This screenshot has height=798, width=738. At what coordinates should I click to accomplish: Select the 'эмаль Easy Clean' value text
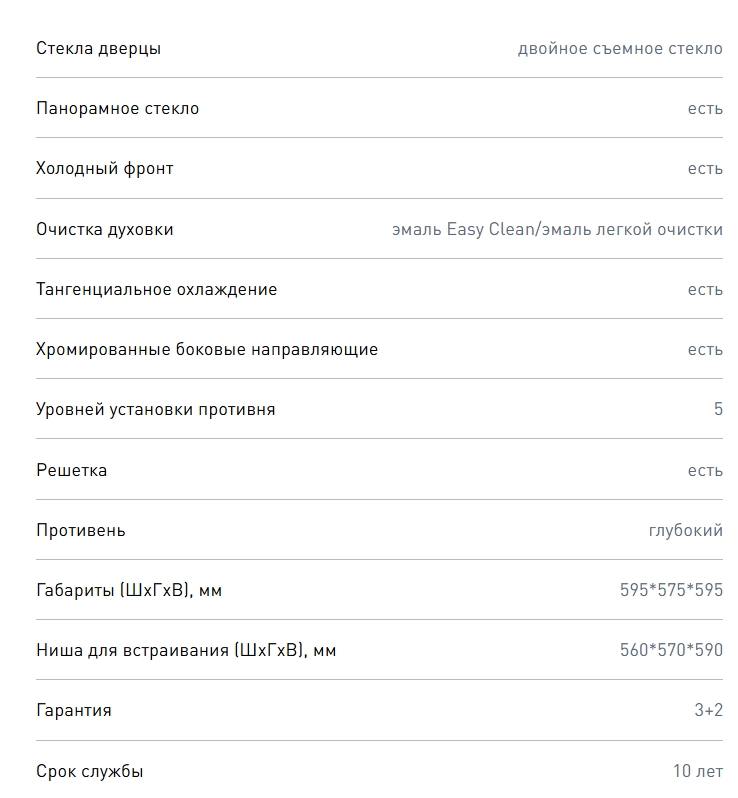(x=463, y=230)
